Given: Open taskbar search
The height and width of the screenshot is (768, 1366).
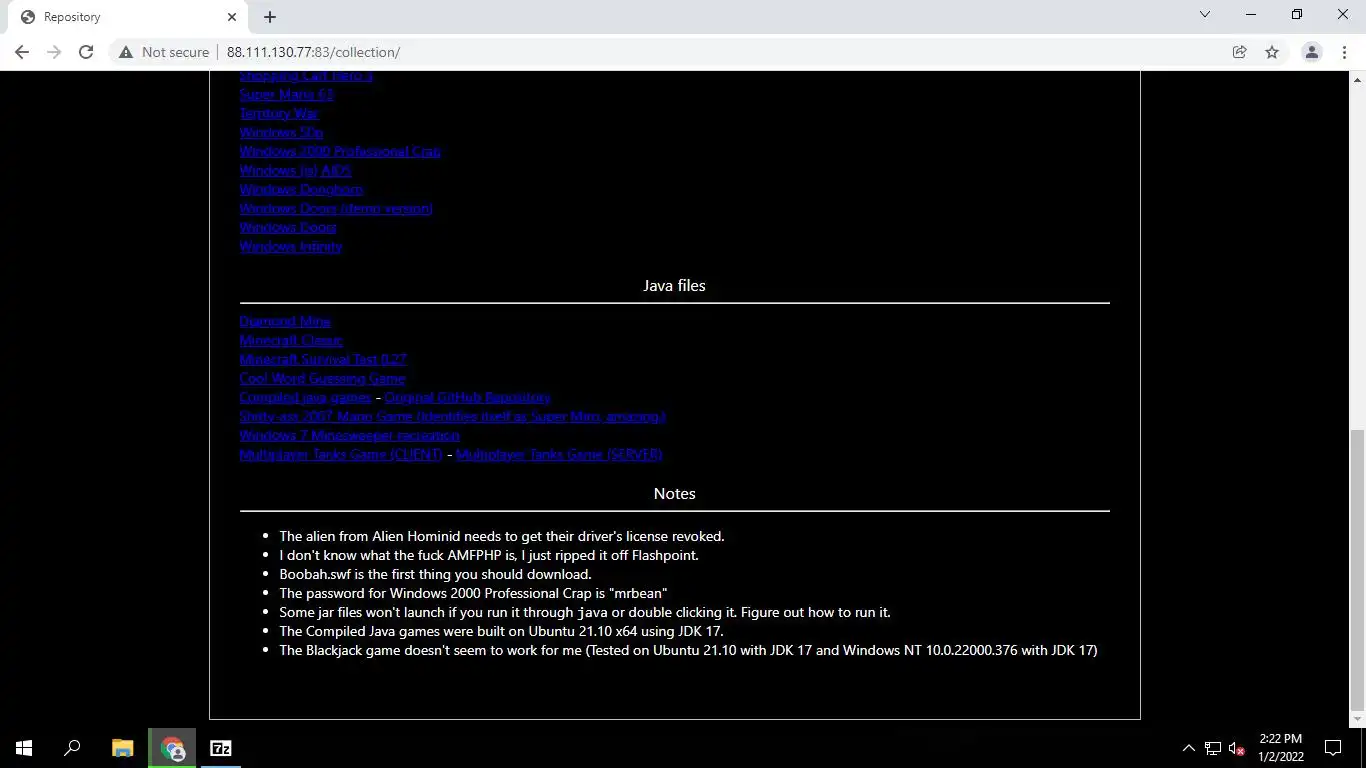Looking at the screenshot, I should pos(72,748).
